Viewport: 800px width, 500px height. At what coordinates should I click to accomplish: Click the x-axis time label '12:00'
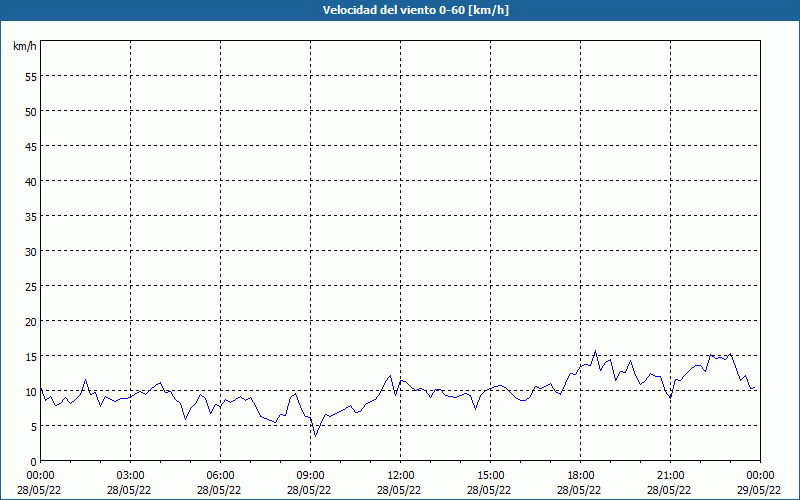tap(401, 476)
